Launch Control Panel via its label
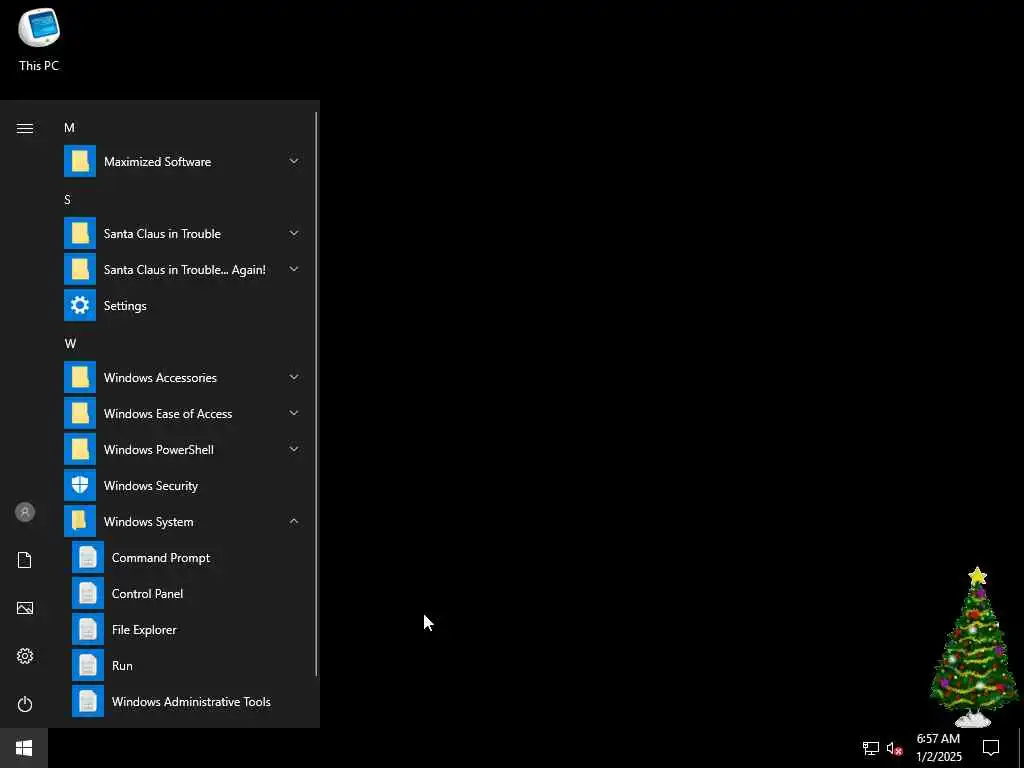The image size is (1024, 768). pyautogui.click(x=147, y=594)
